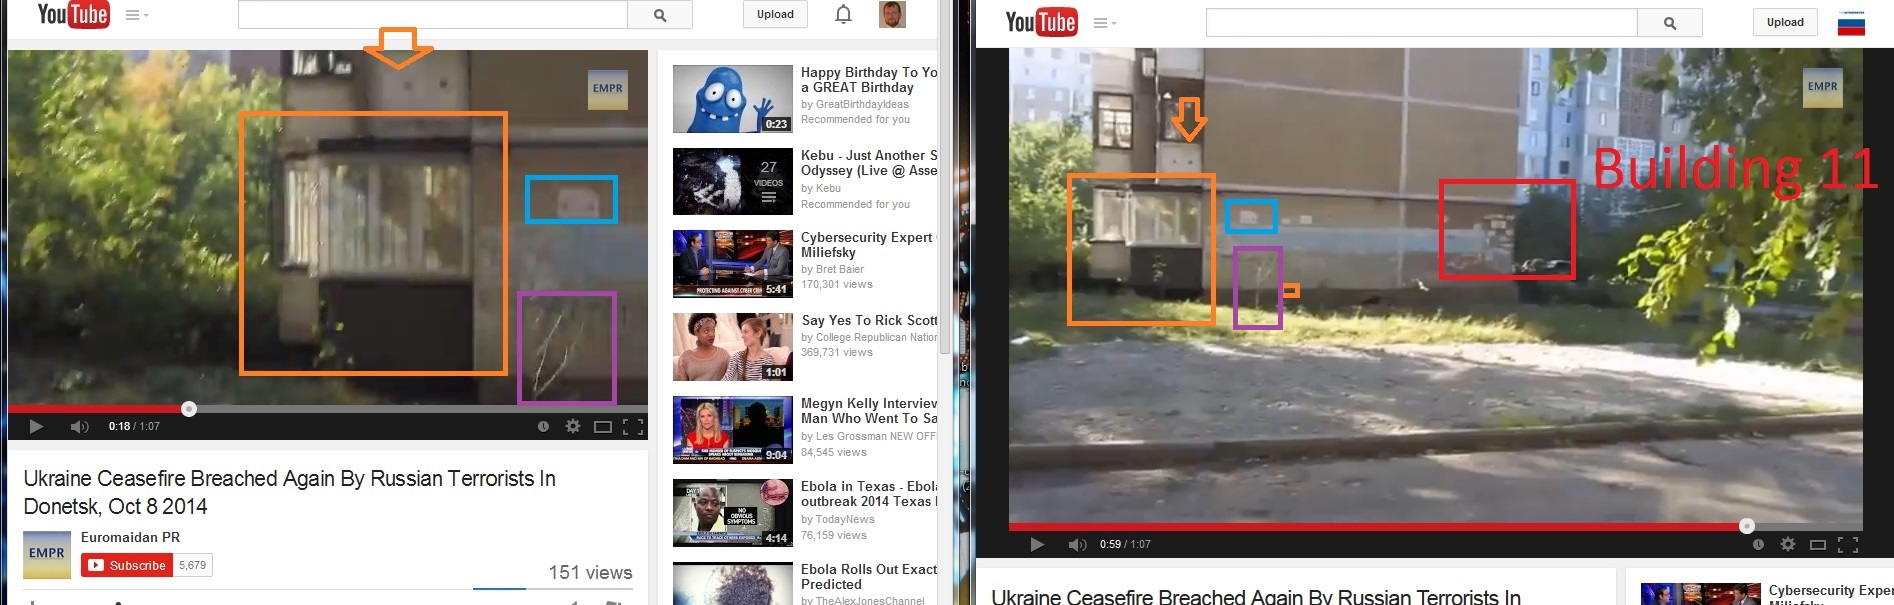Screen dimensions: 1894x605
Task: Click the search field in right window
Action: [x=1420, y=23]
